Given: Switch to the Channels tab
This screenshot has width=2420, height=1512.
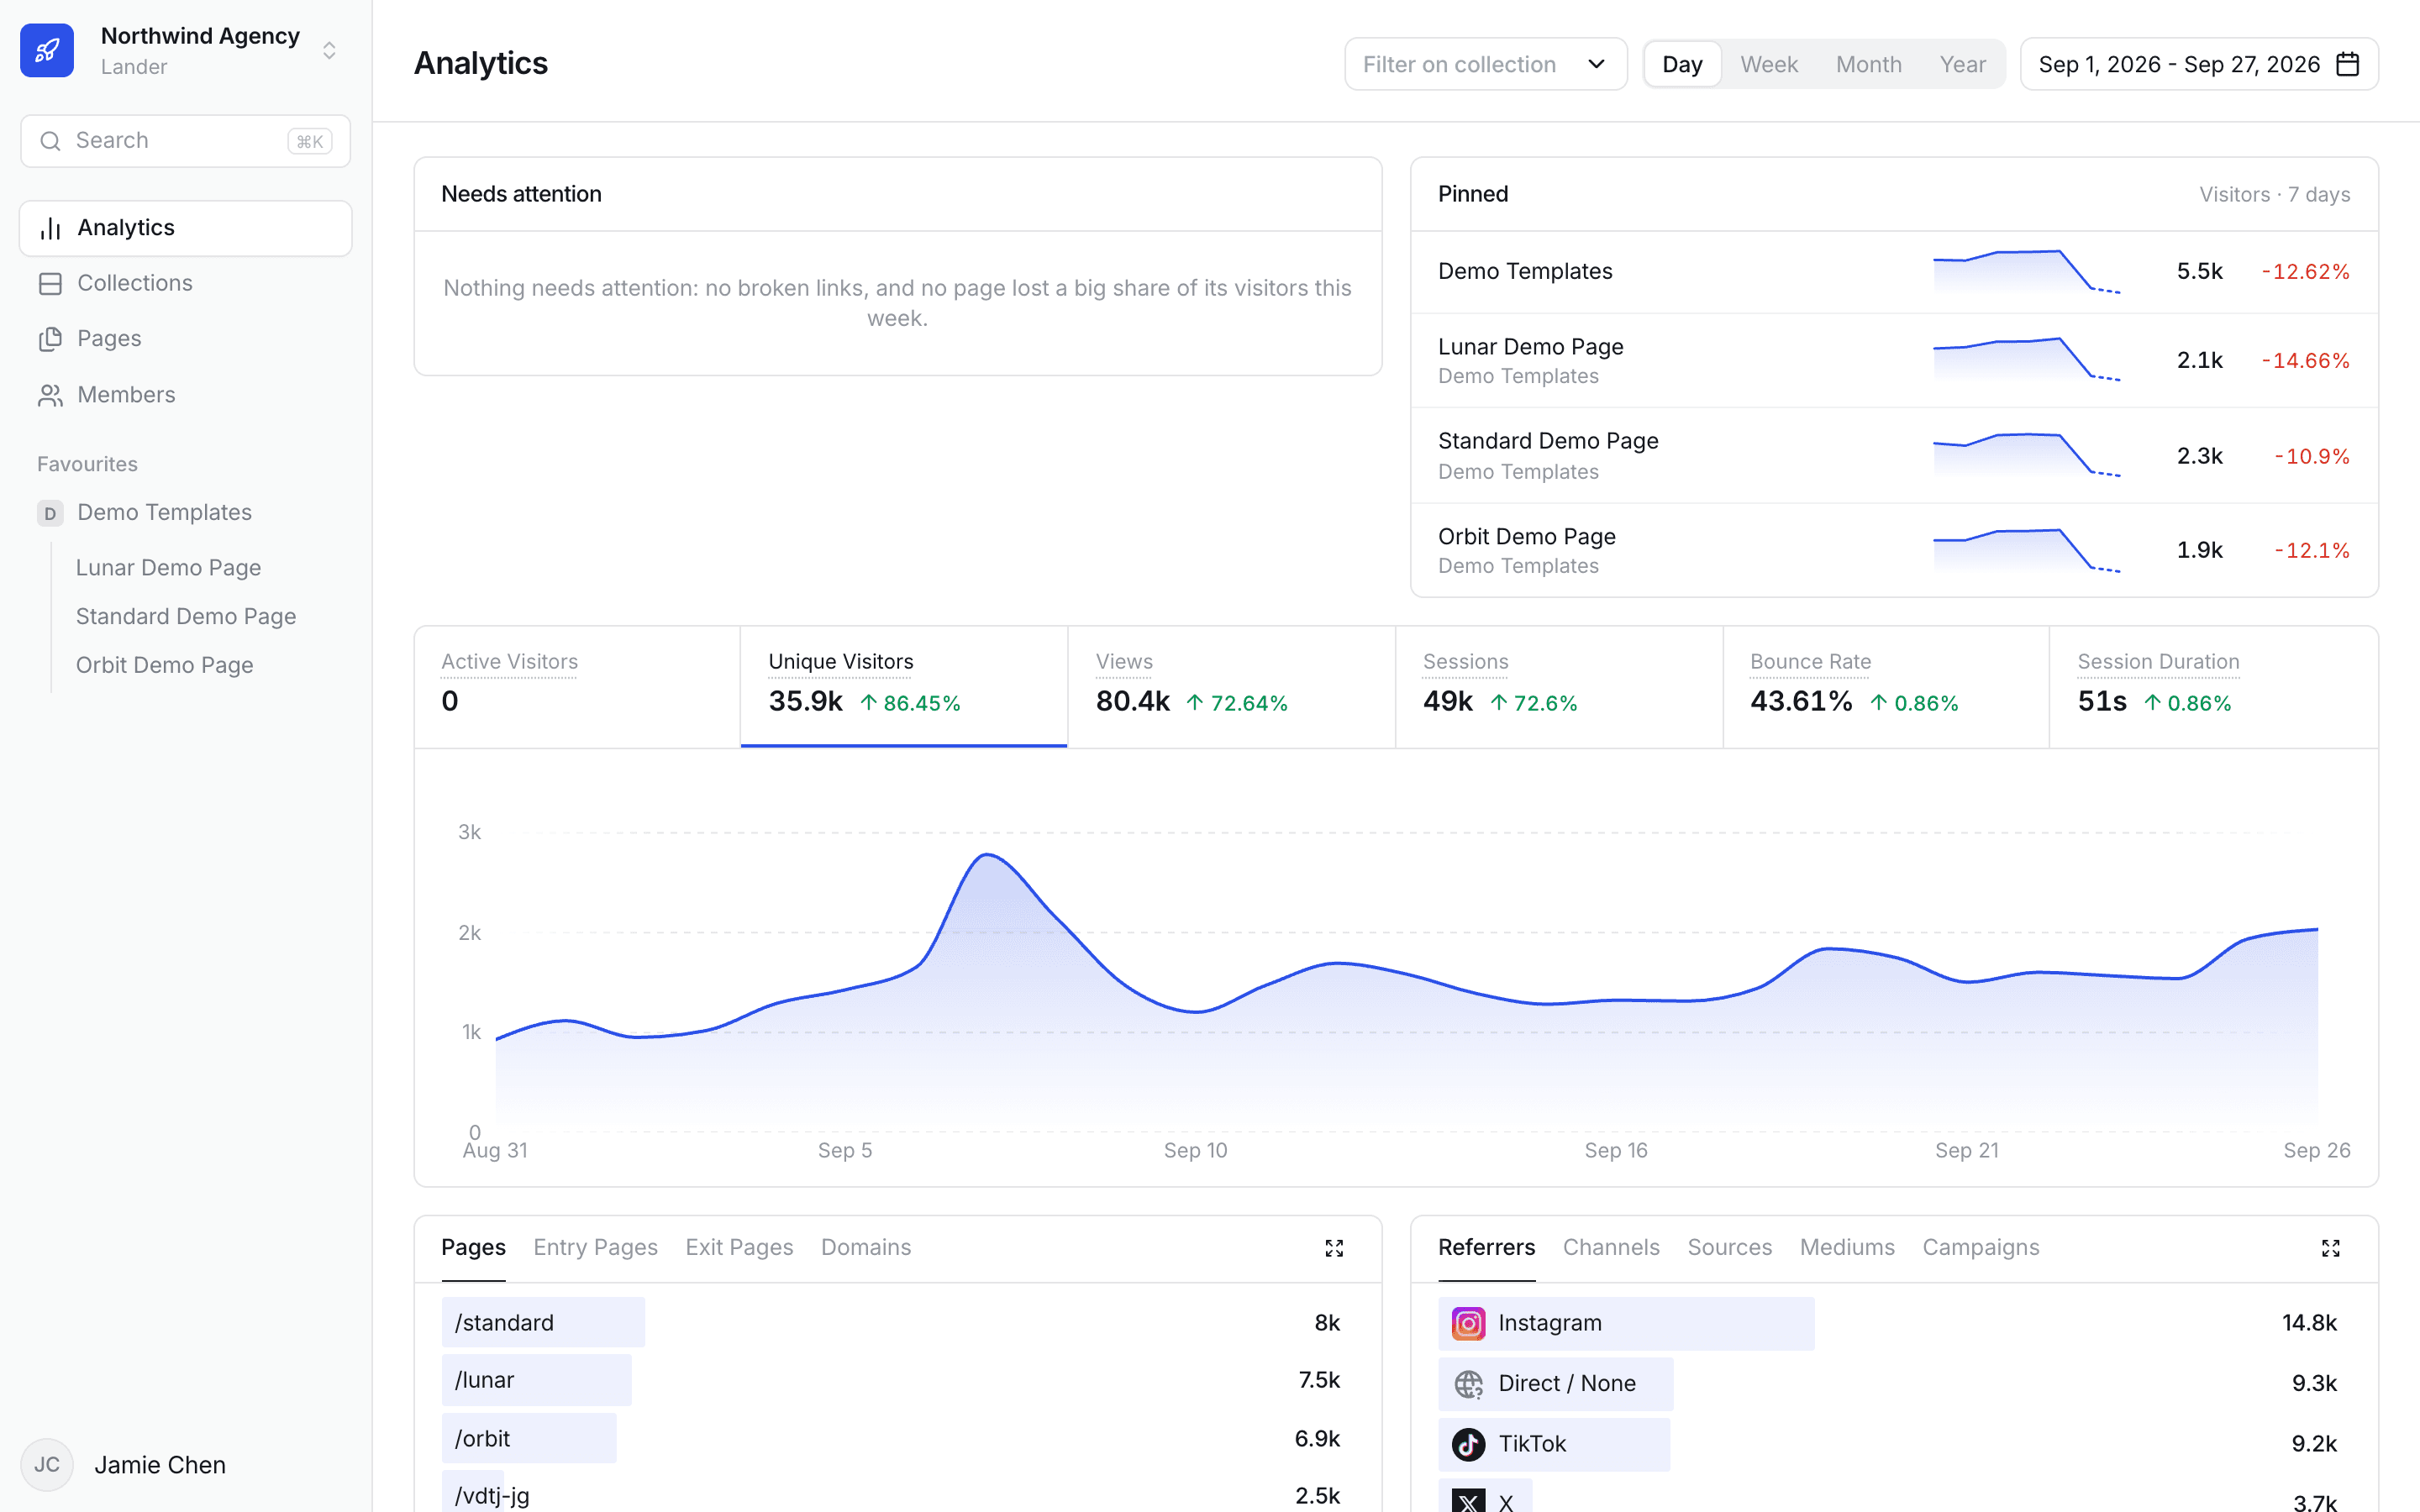Looking at the screenshot, I should tap(1611, 1247).
